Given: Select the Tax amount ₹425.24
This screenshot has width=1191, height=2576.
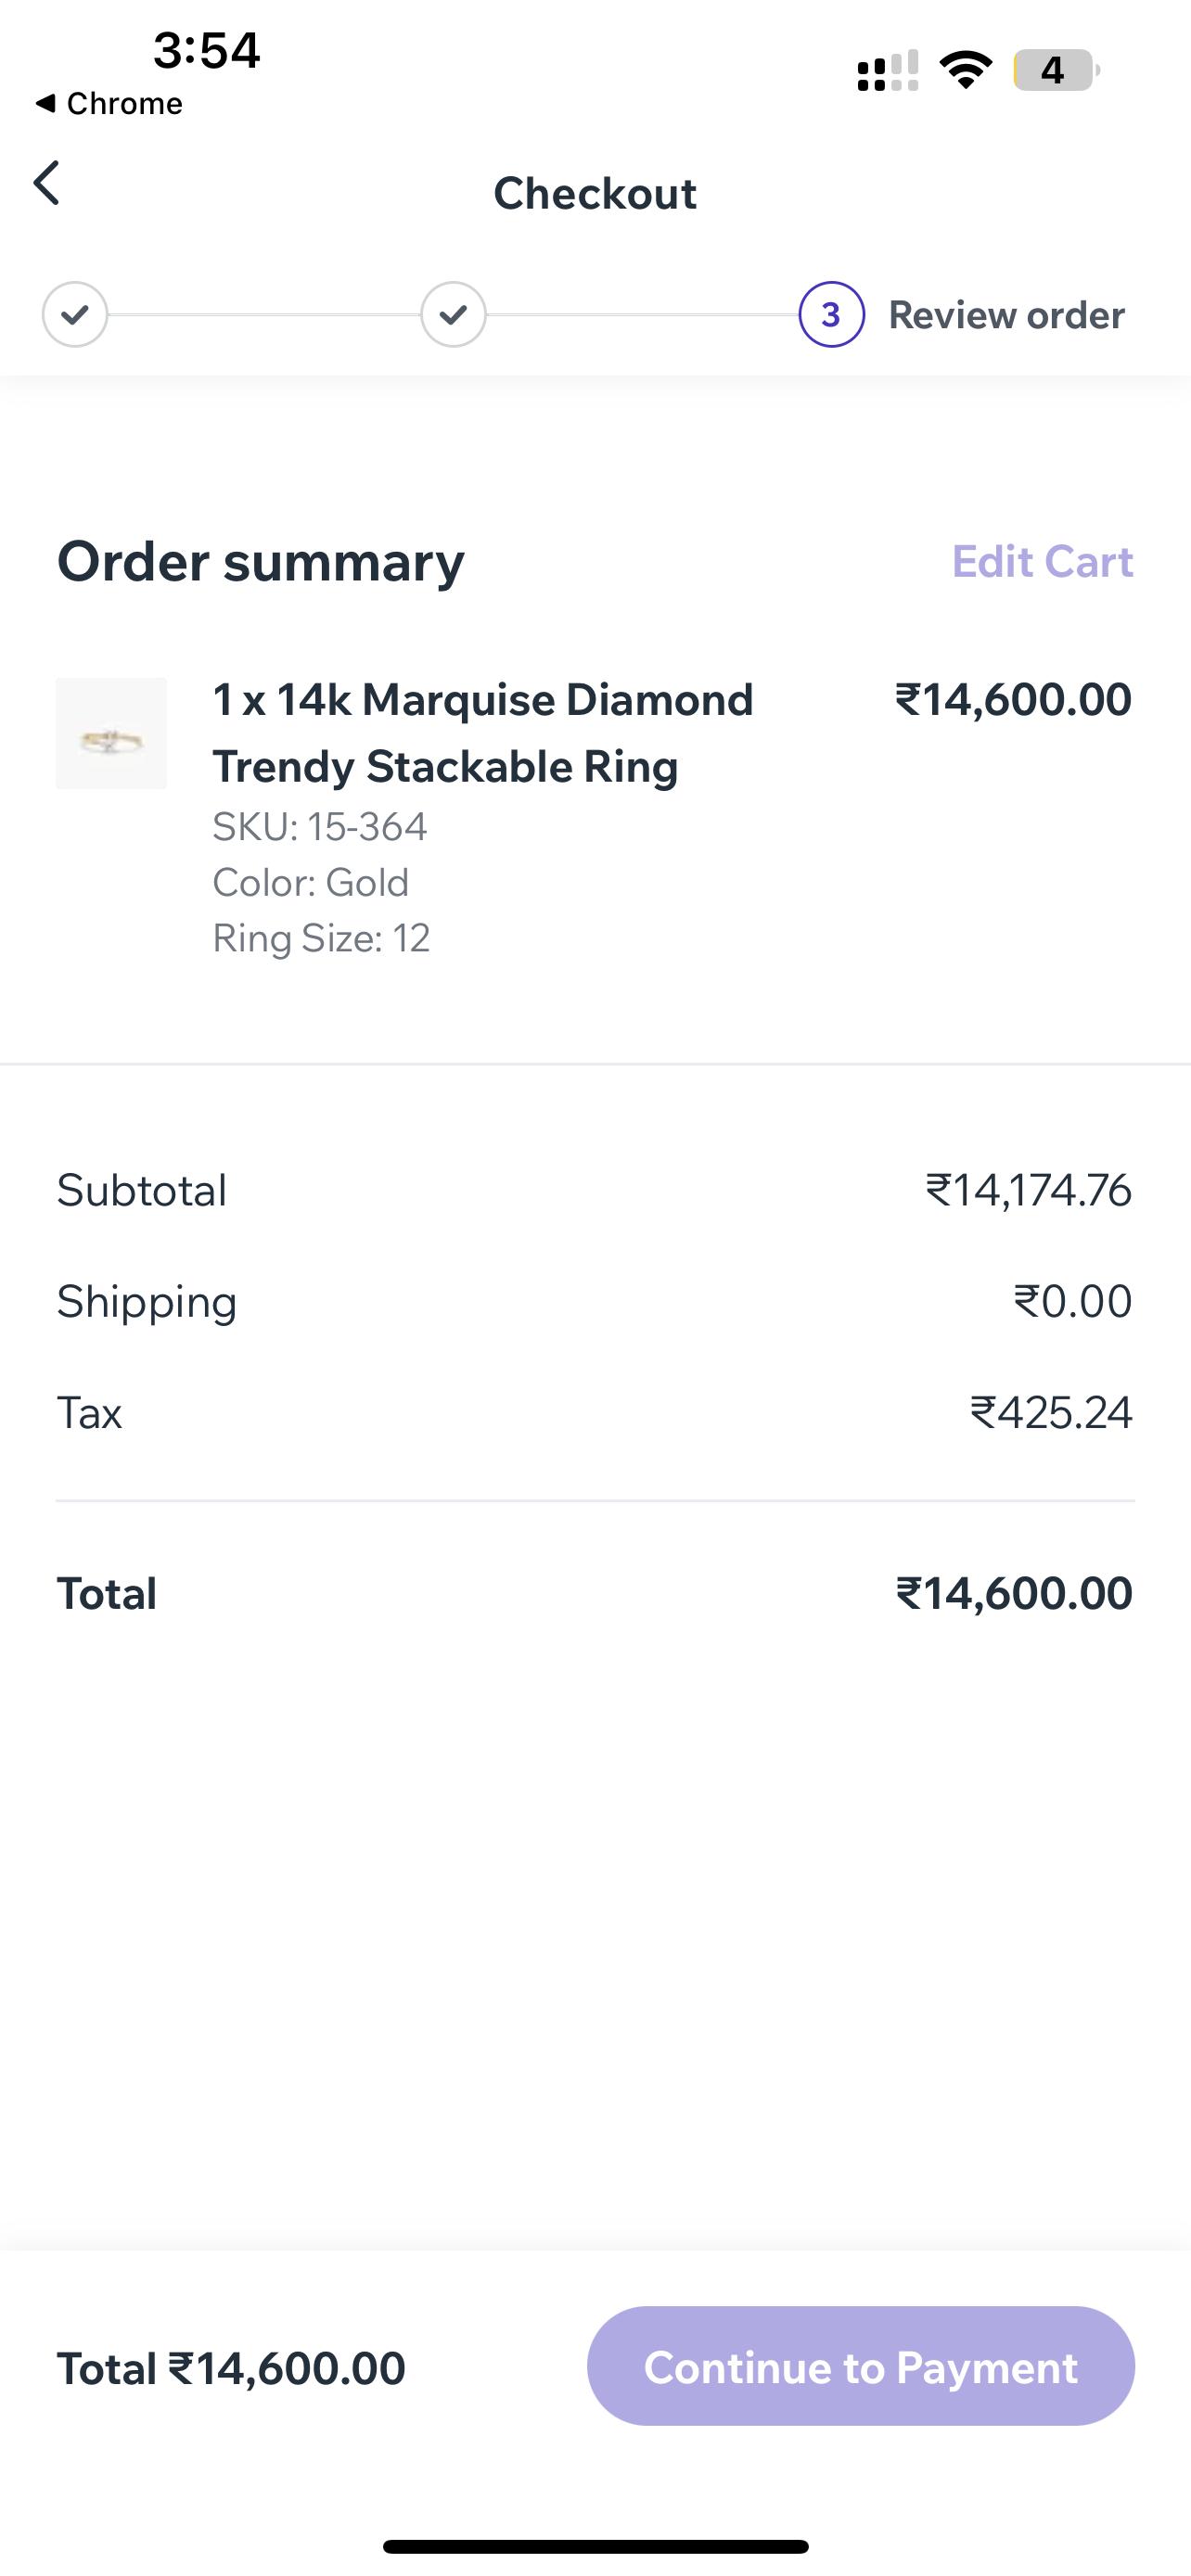Looking at the screenshot, I should point(1051,1413).
